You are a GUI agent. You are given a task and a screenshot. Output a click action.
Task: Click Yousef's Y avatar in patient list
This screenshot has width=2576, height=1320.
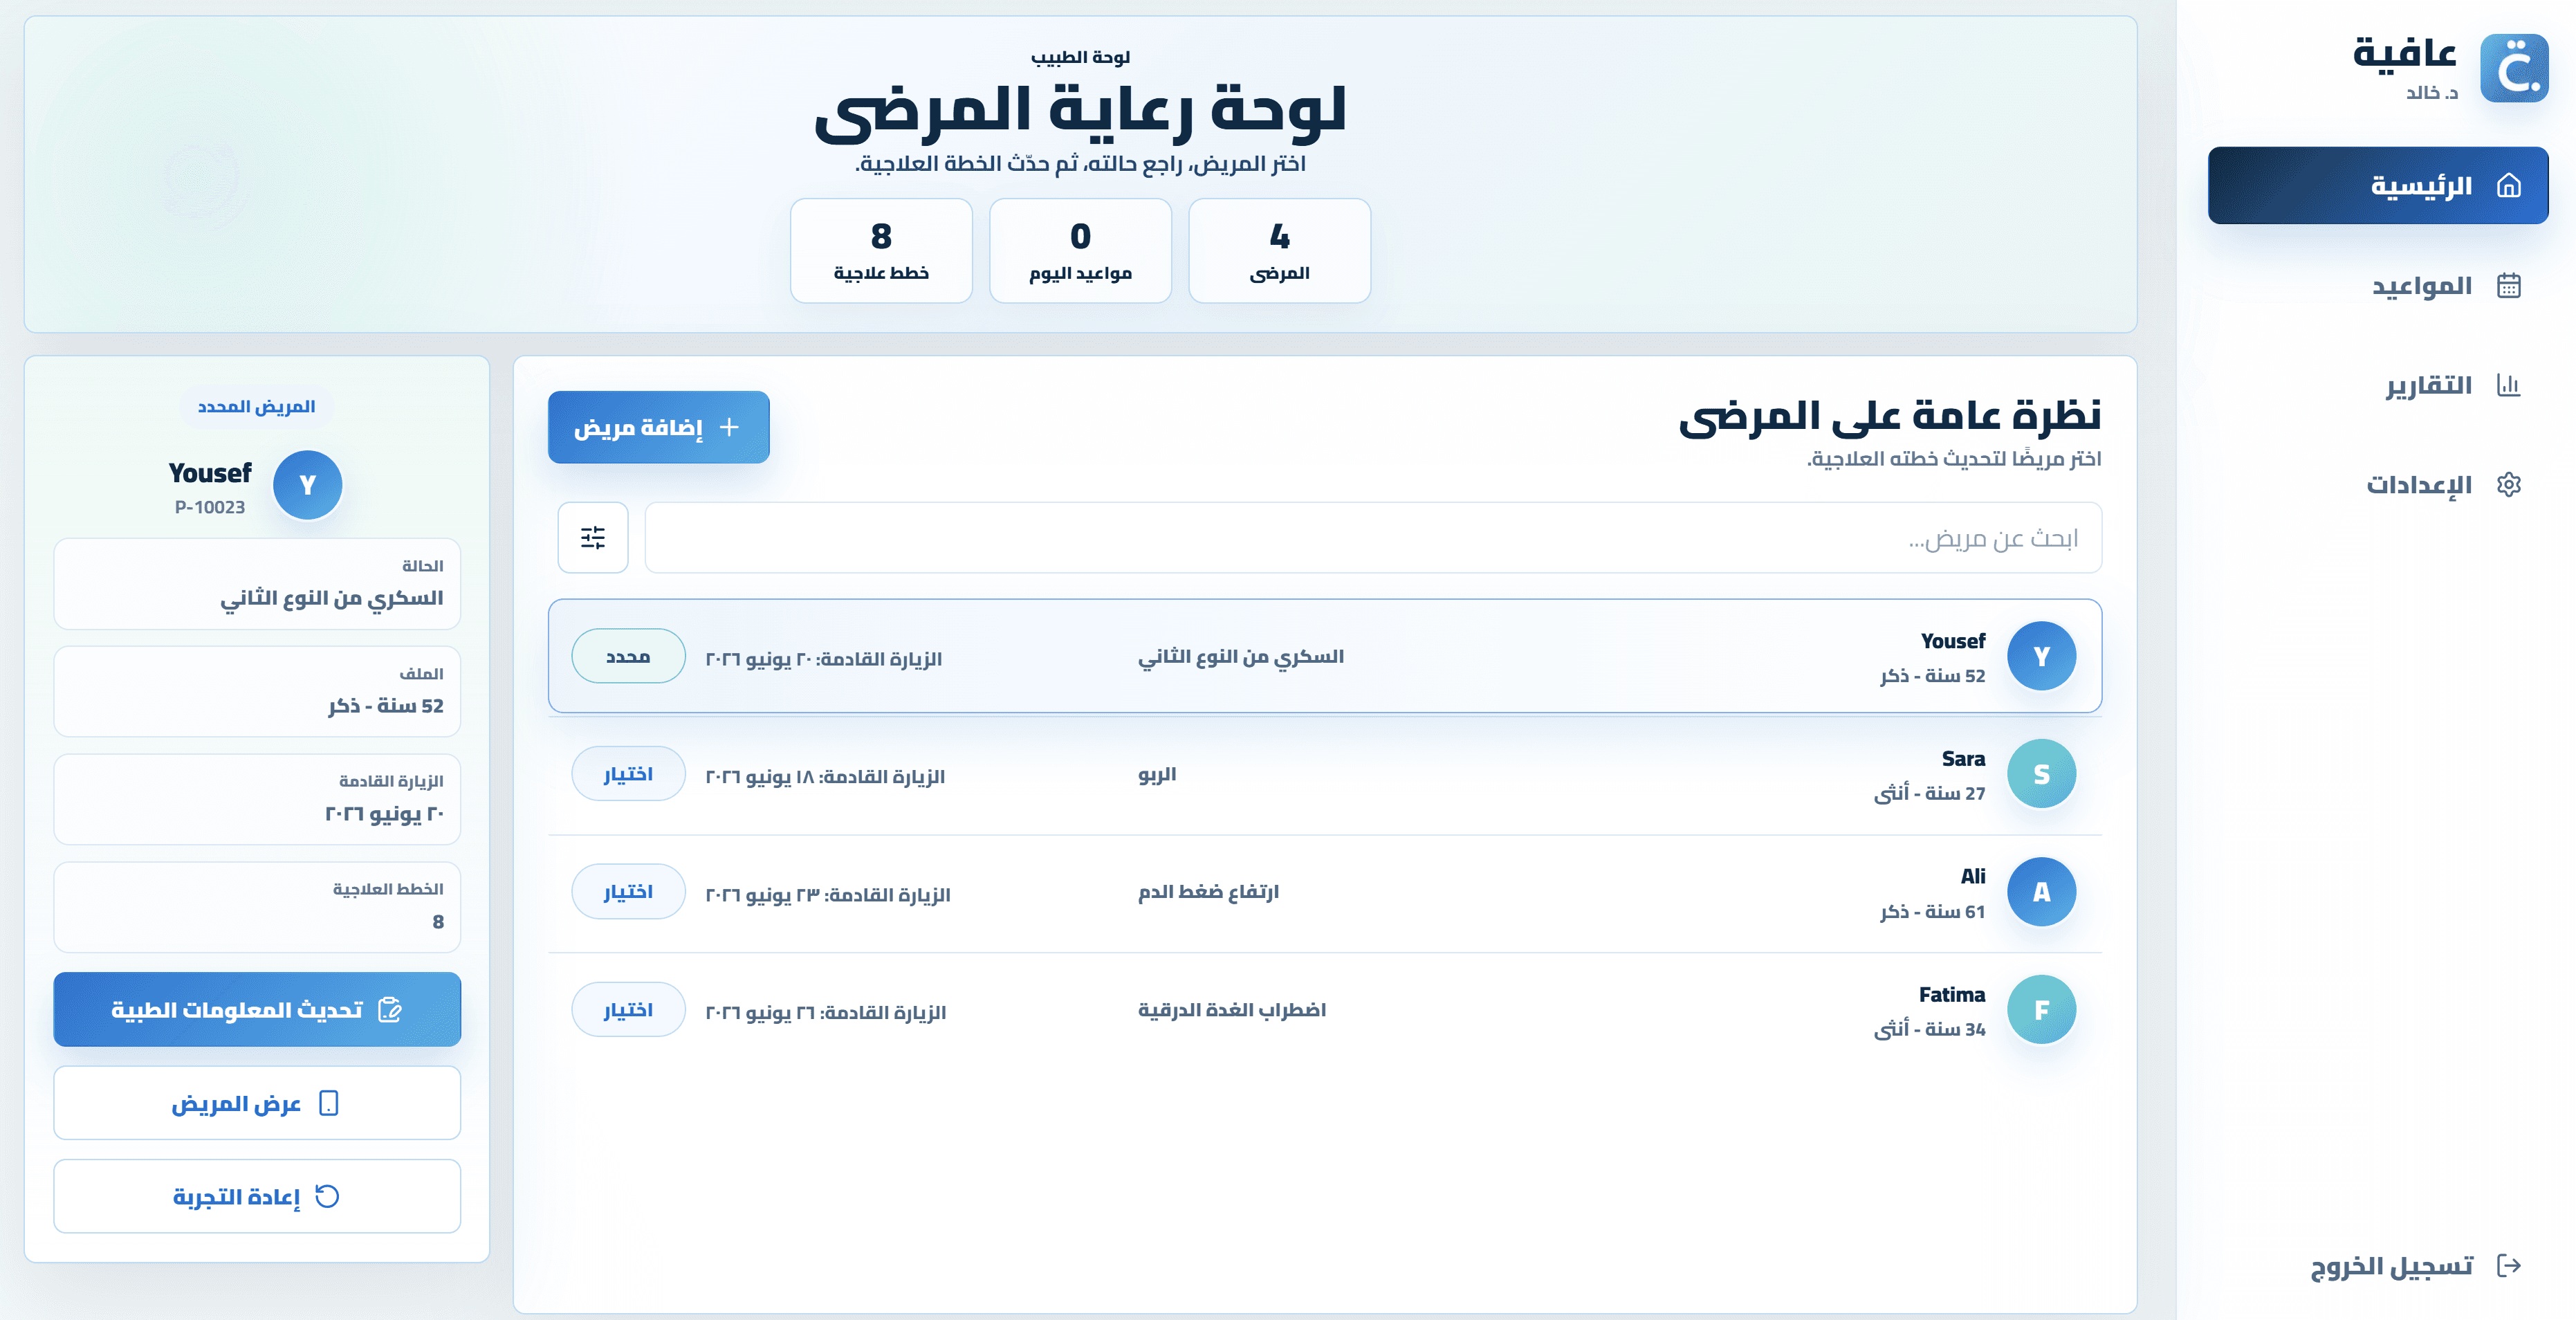[2041, 656]
